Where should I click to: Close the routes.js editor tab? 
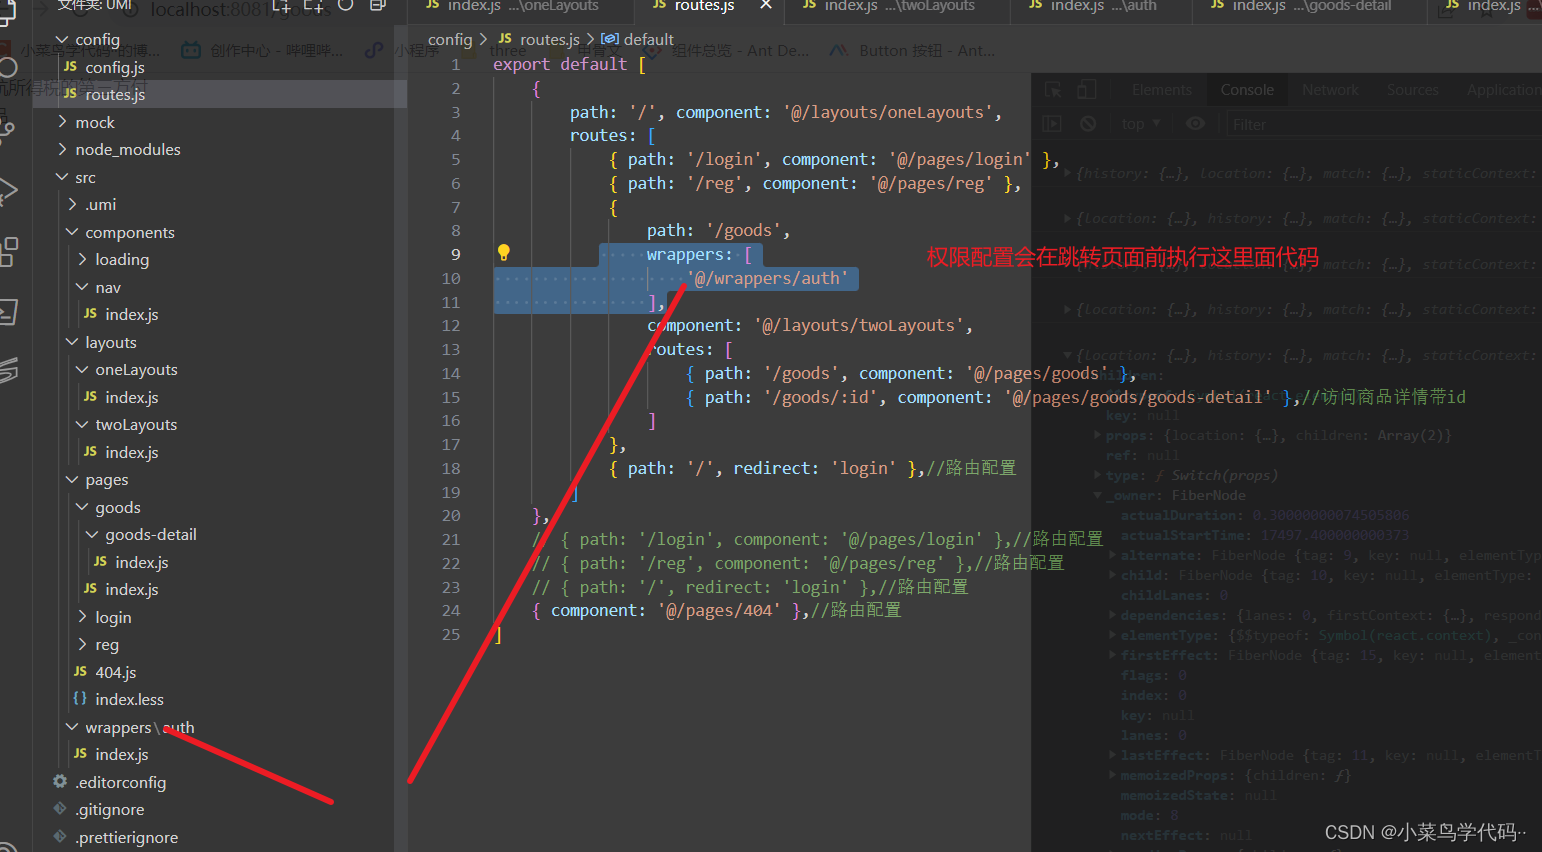click(x=766, y=5)
